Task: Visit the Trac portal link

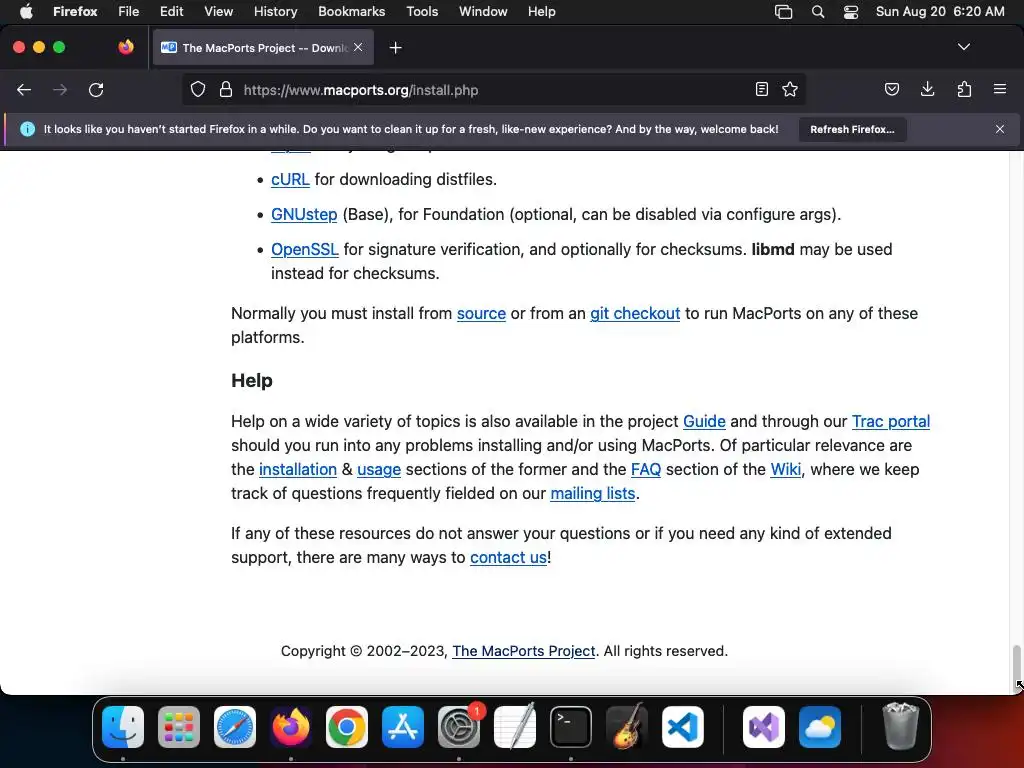Action: pyautogui.click(x=891, y=421)
